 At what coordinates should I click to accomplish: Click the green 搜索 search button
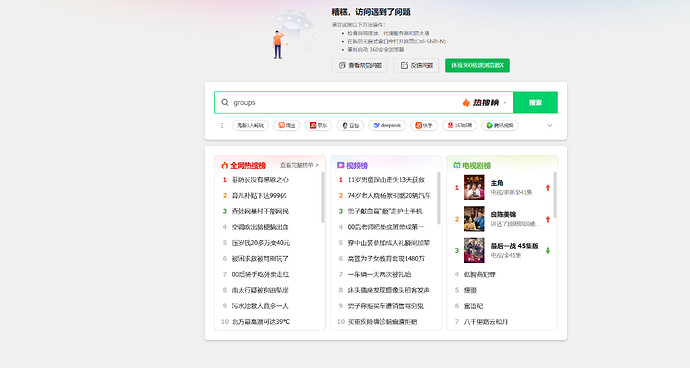tap(535, 103)
